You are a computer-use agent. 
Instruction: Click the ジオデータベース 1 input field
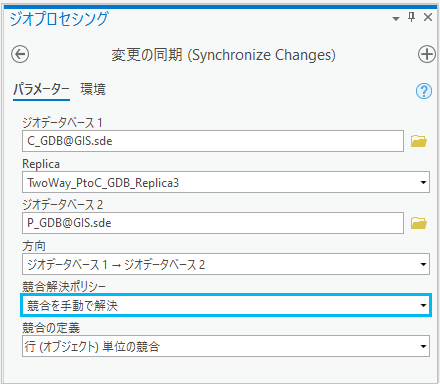coord(213,141)
